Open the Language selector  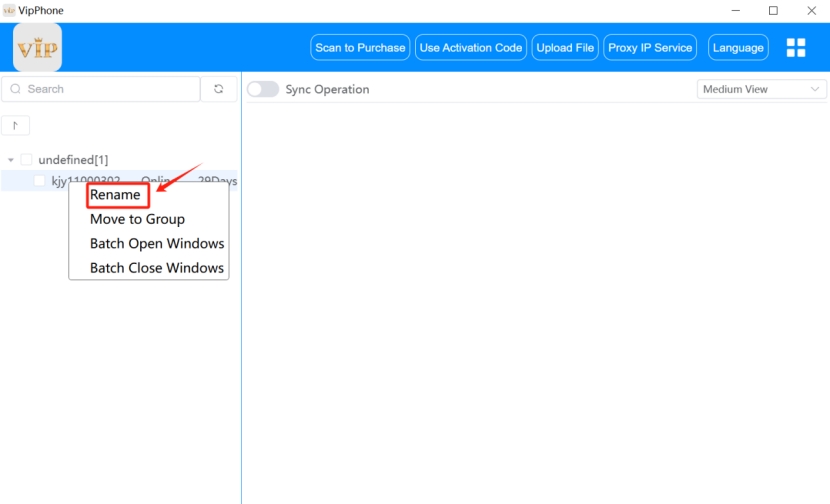[738, 48]
